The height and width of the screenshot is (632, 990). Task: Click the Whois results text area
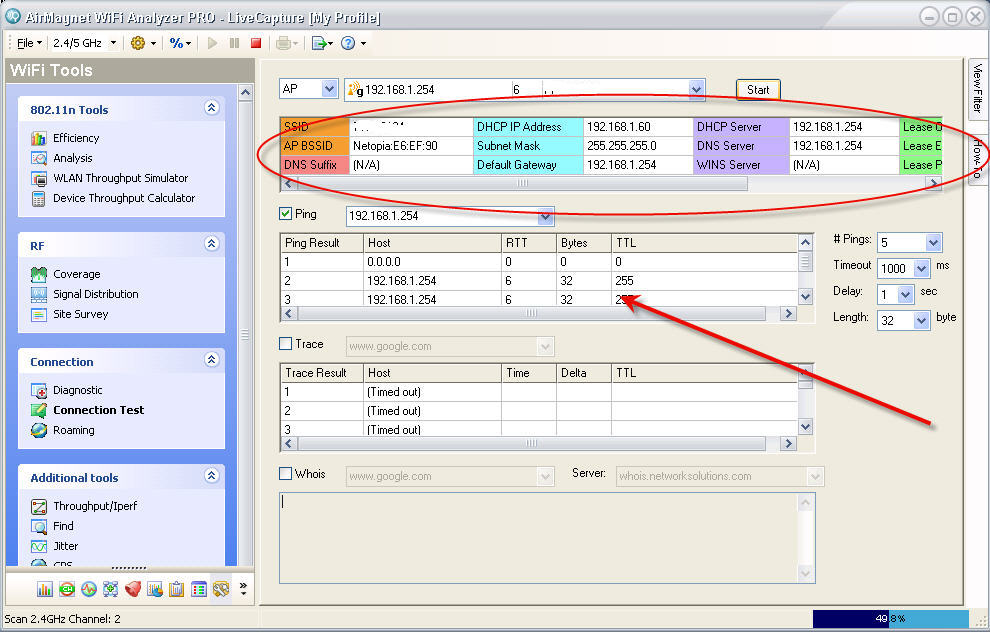pyautogui.click(x=547, y=538)
